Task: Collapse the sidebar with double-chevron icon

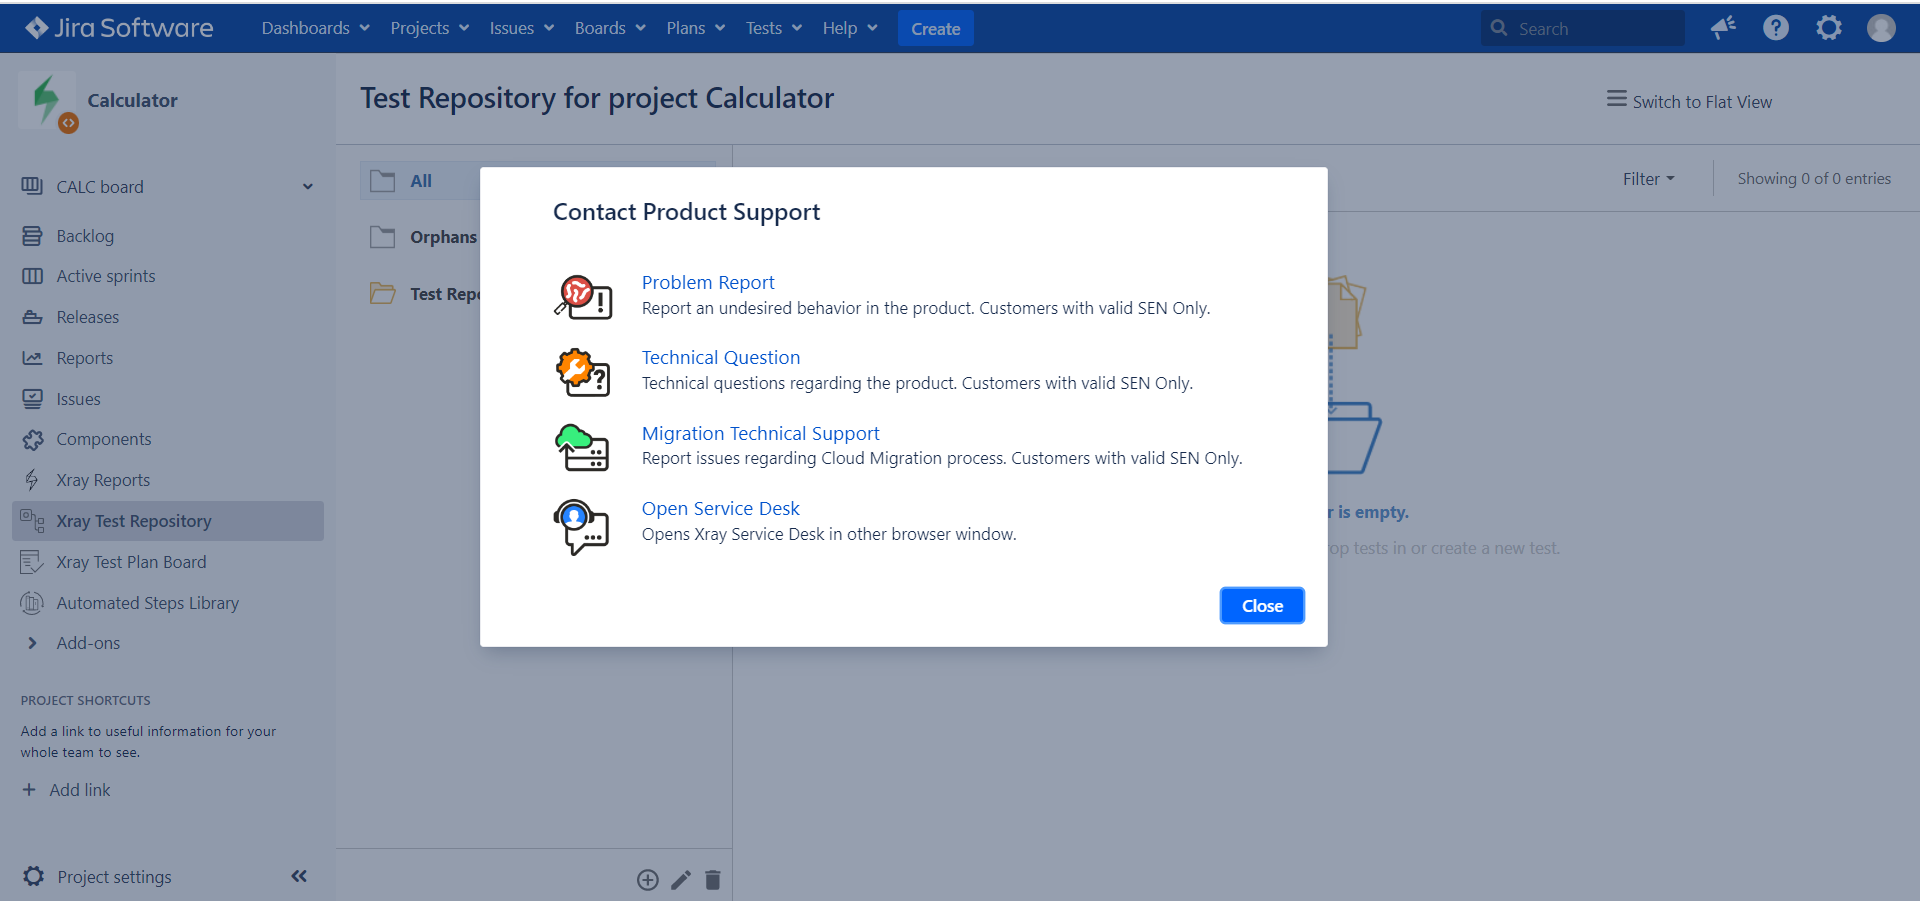Action: pos(299,876)
